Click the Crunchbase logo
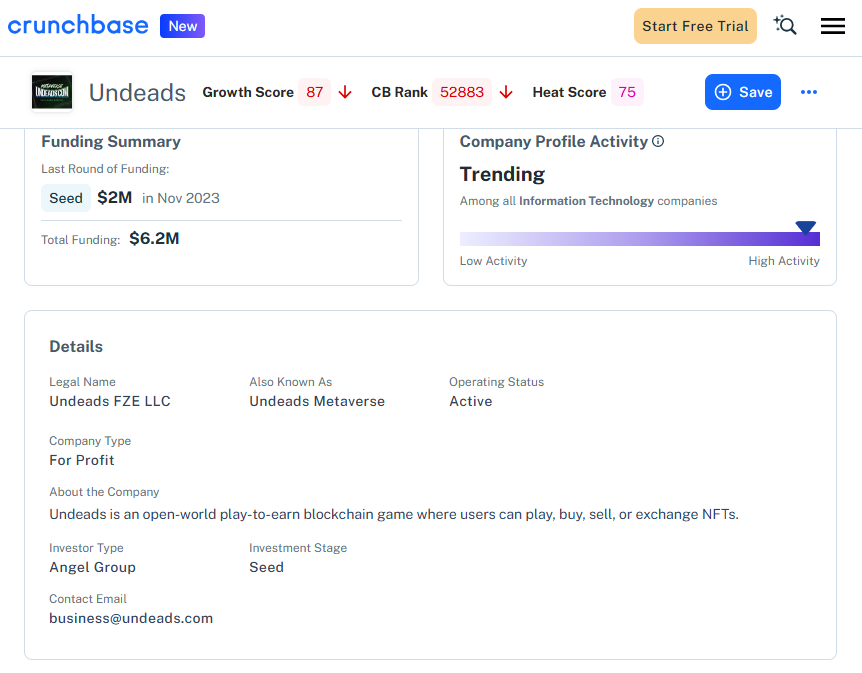862x673 pixels. 78,25
